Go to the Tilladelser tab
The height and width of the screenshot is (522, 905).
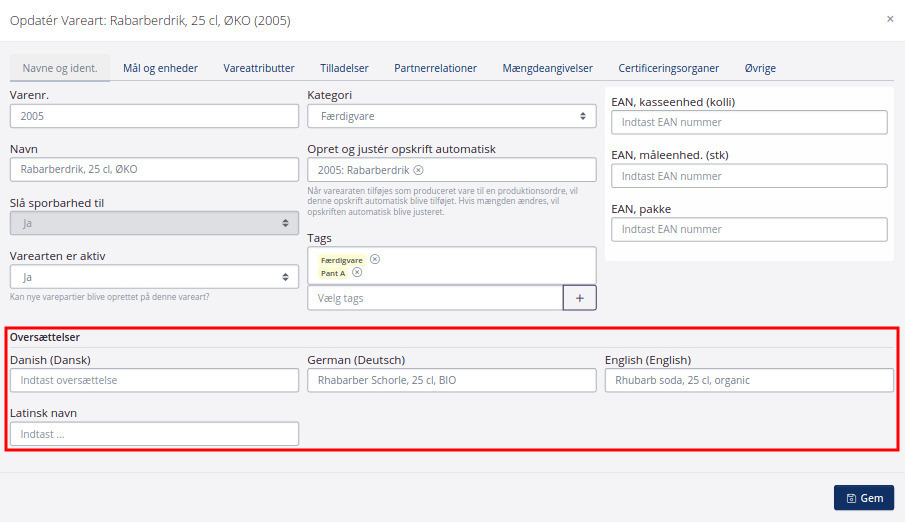pyautogui.click(x=344, y=68)
